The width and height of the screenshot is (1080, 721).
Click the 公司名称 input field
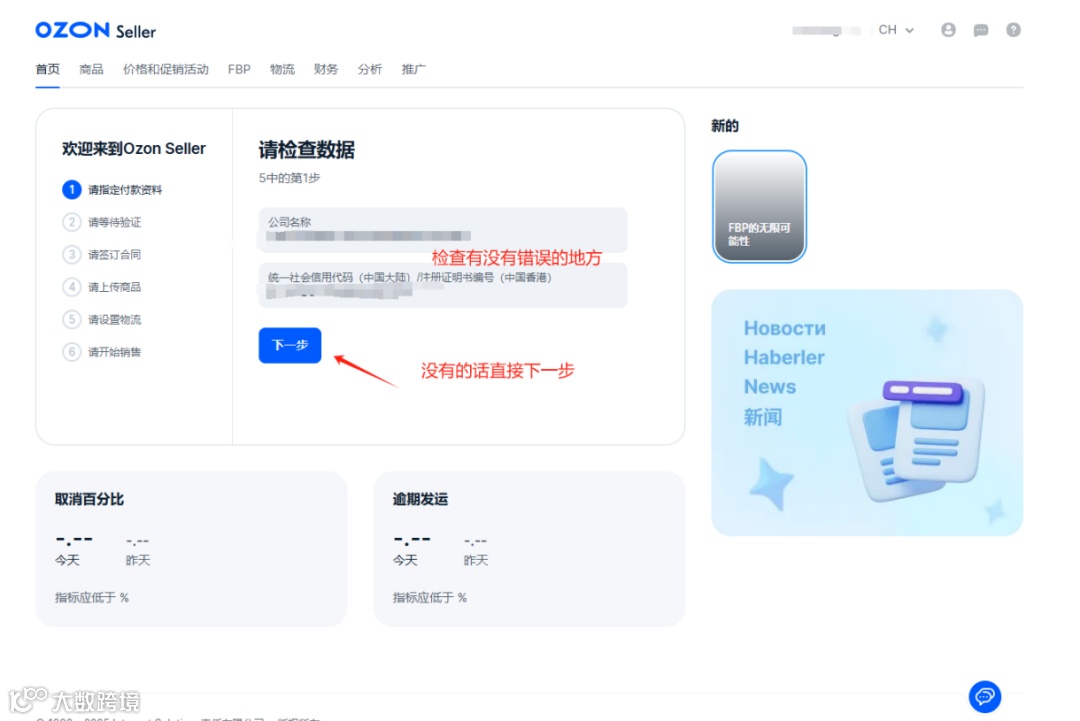(x=443, y=230)
